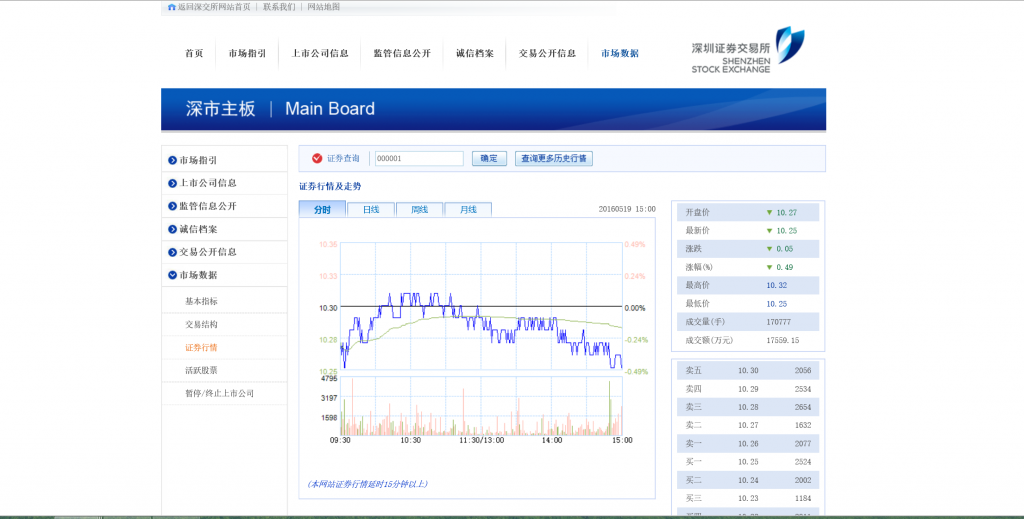Viewport: 1024px width, 519px height.
Task: Click the 开盘价 value 10.27
Action: (x=786, y=213)
